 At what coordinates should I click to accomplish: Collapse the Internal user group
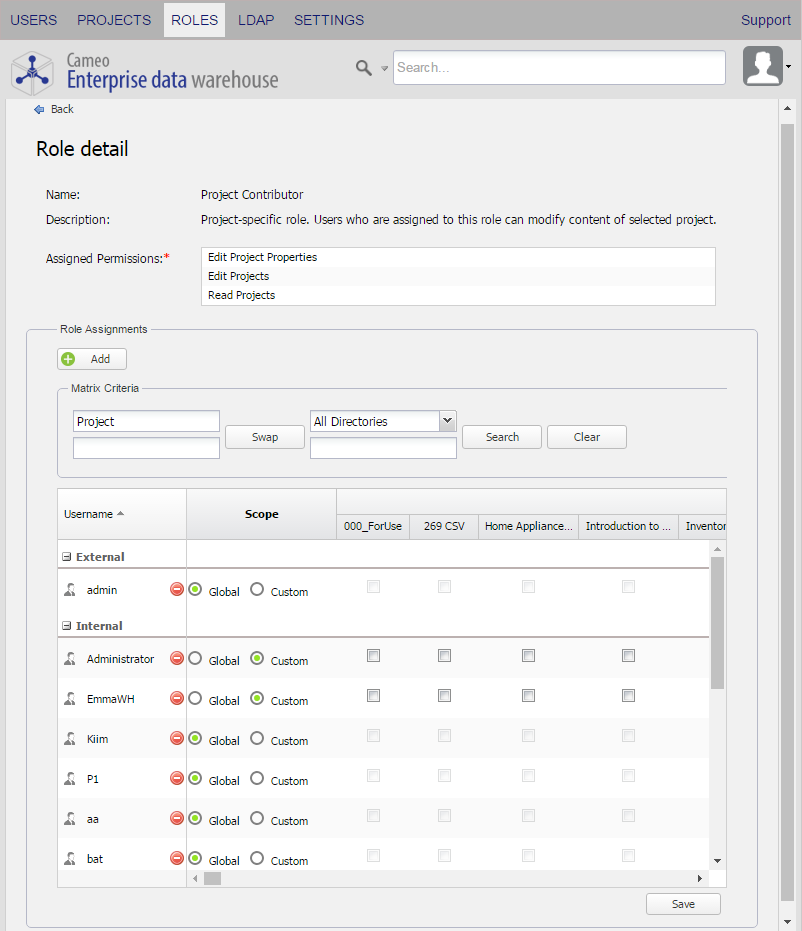pos(67,626)
